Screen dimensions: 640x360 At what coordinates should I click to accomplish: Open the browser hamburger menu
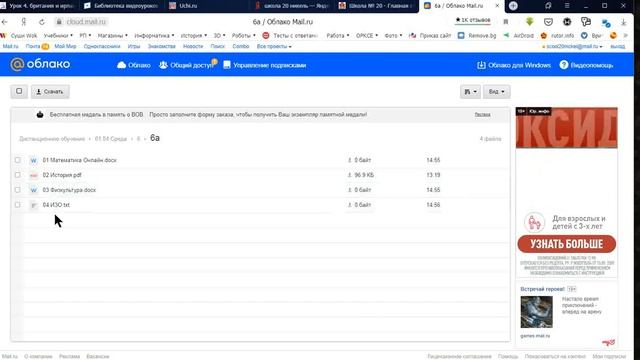[x=567, y=6]
